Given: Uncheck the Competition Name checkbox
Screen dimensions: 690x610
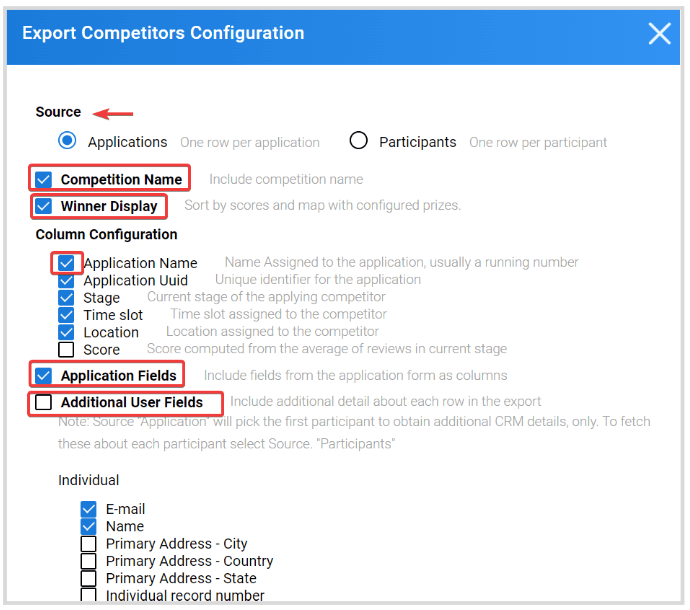Looking at the screenshot, I should coord(44,179).
